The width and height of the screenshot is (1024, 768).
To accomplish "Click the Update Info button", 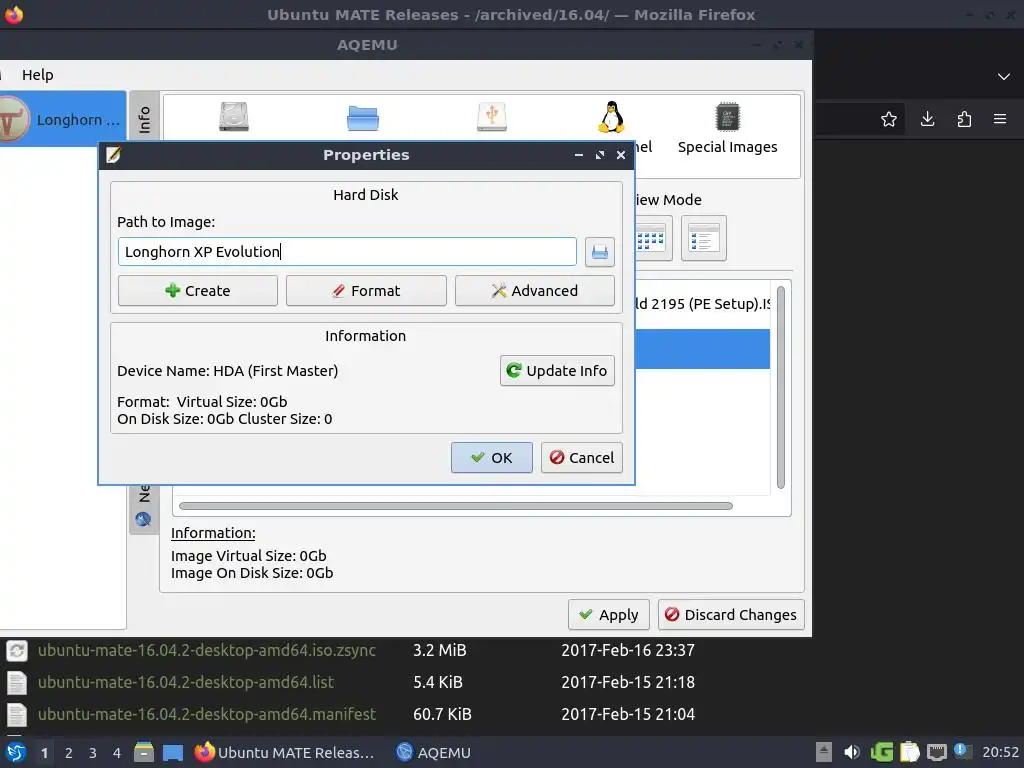I will click(557, 371).
